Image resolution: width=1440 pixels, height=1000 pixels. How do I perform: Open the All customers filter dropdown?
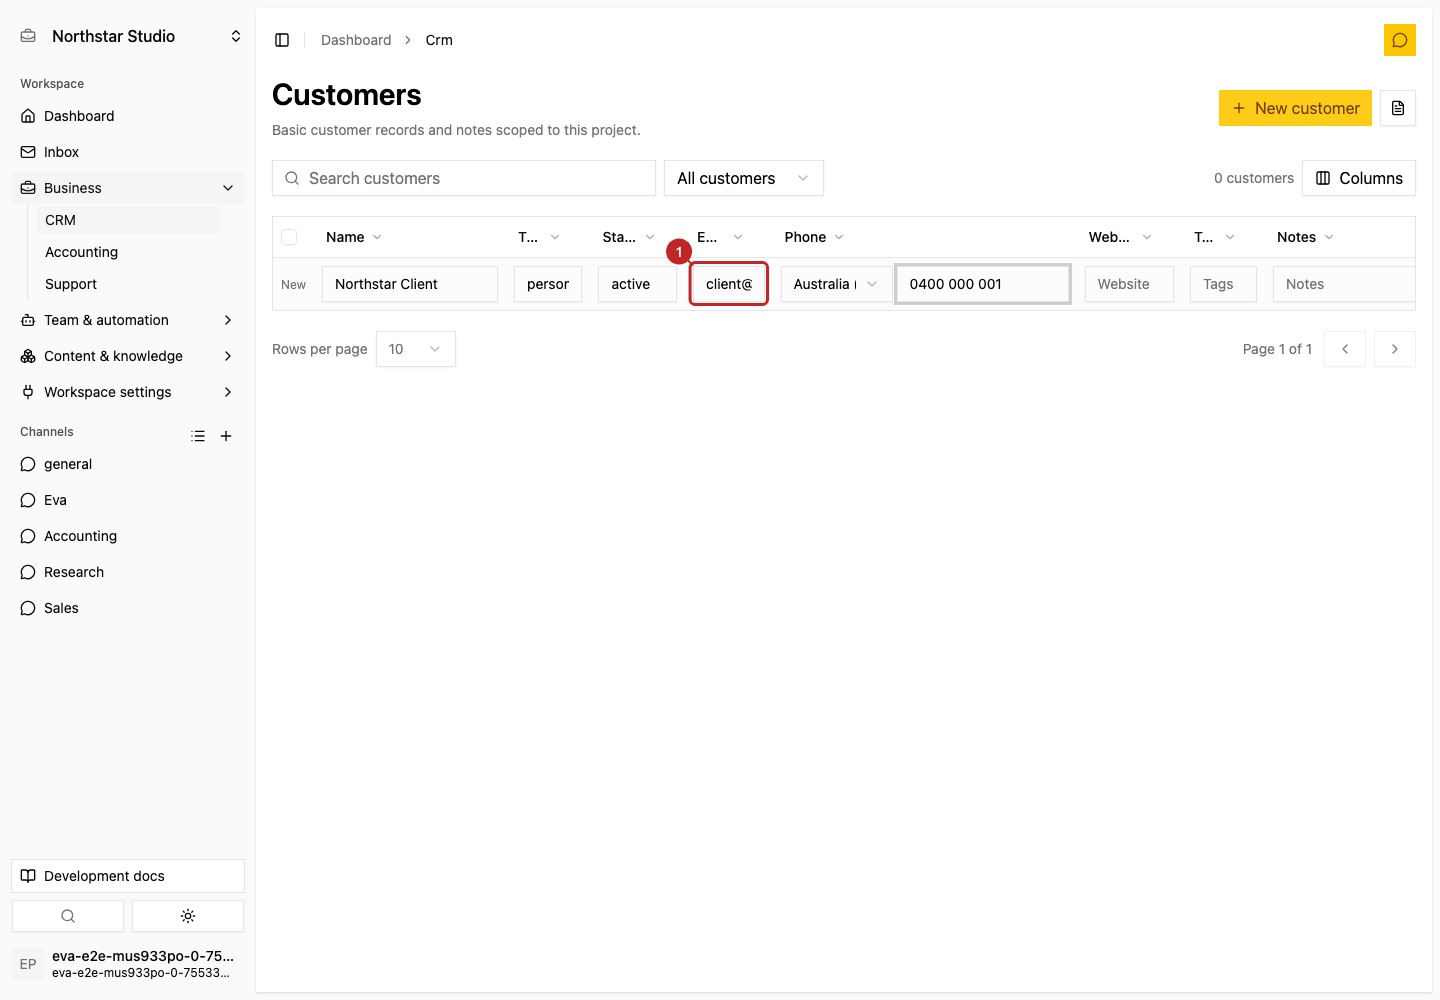(744, 178)
